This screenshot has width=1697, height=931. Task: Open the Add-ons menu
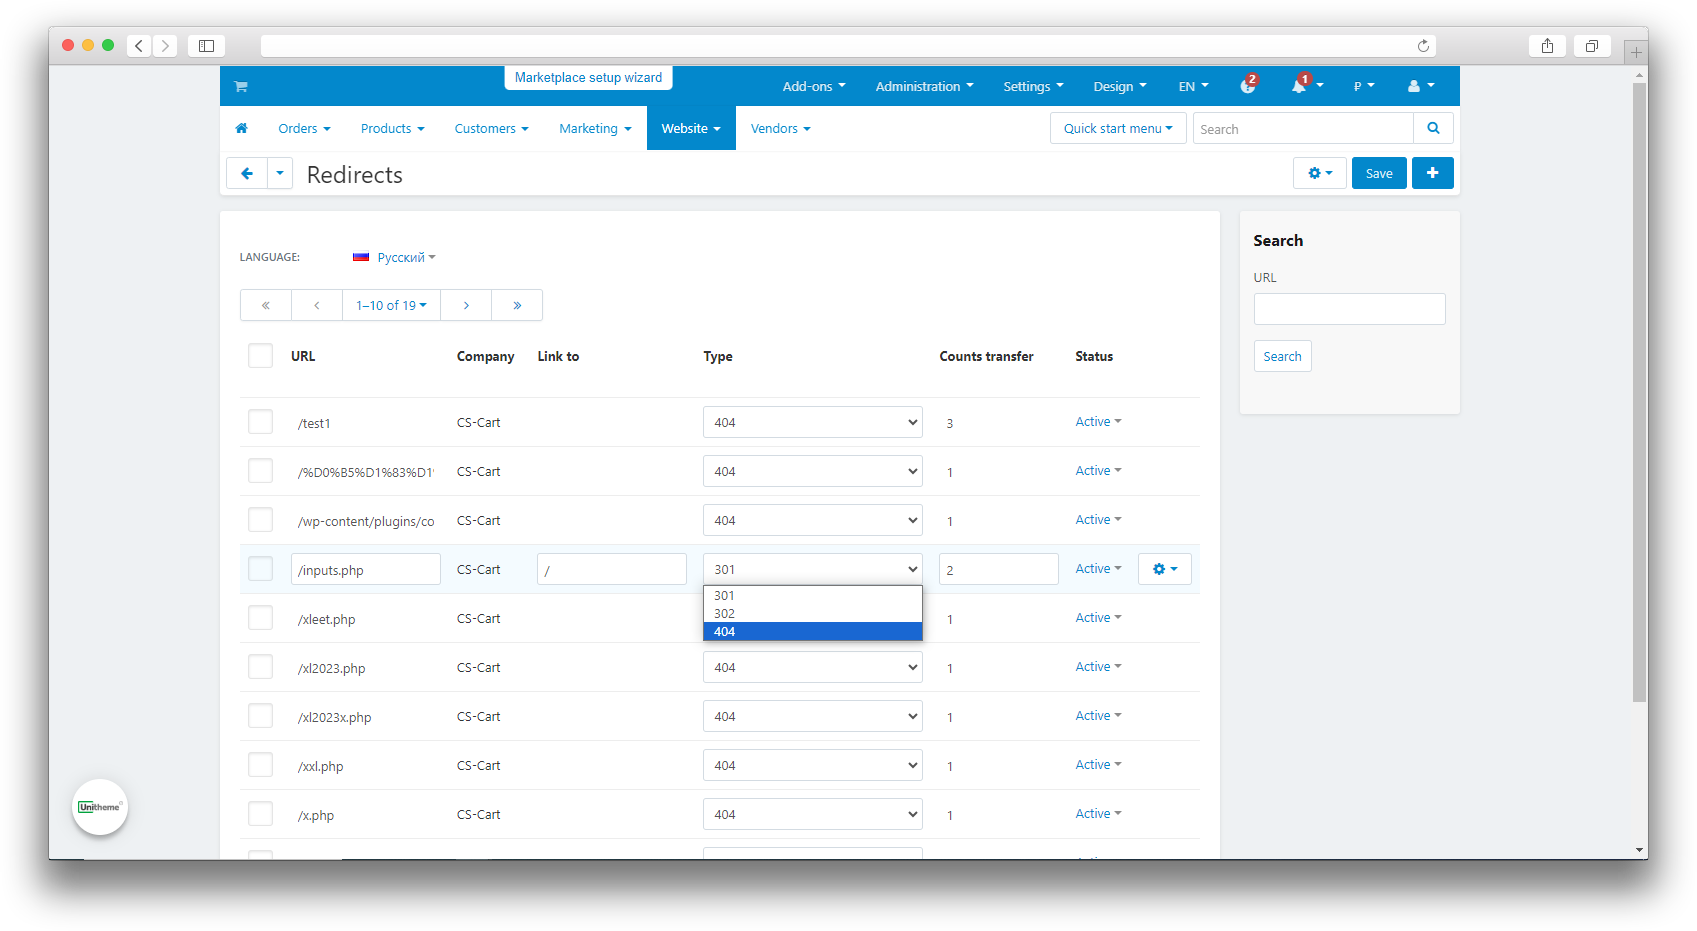(x=813, y=87)
